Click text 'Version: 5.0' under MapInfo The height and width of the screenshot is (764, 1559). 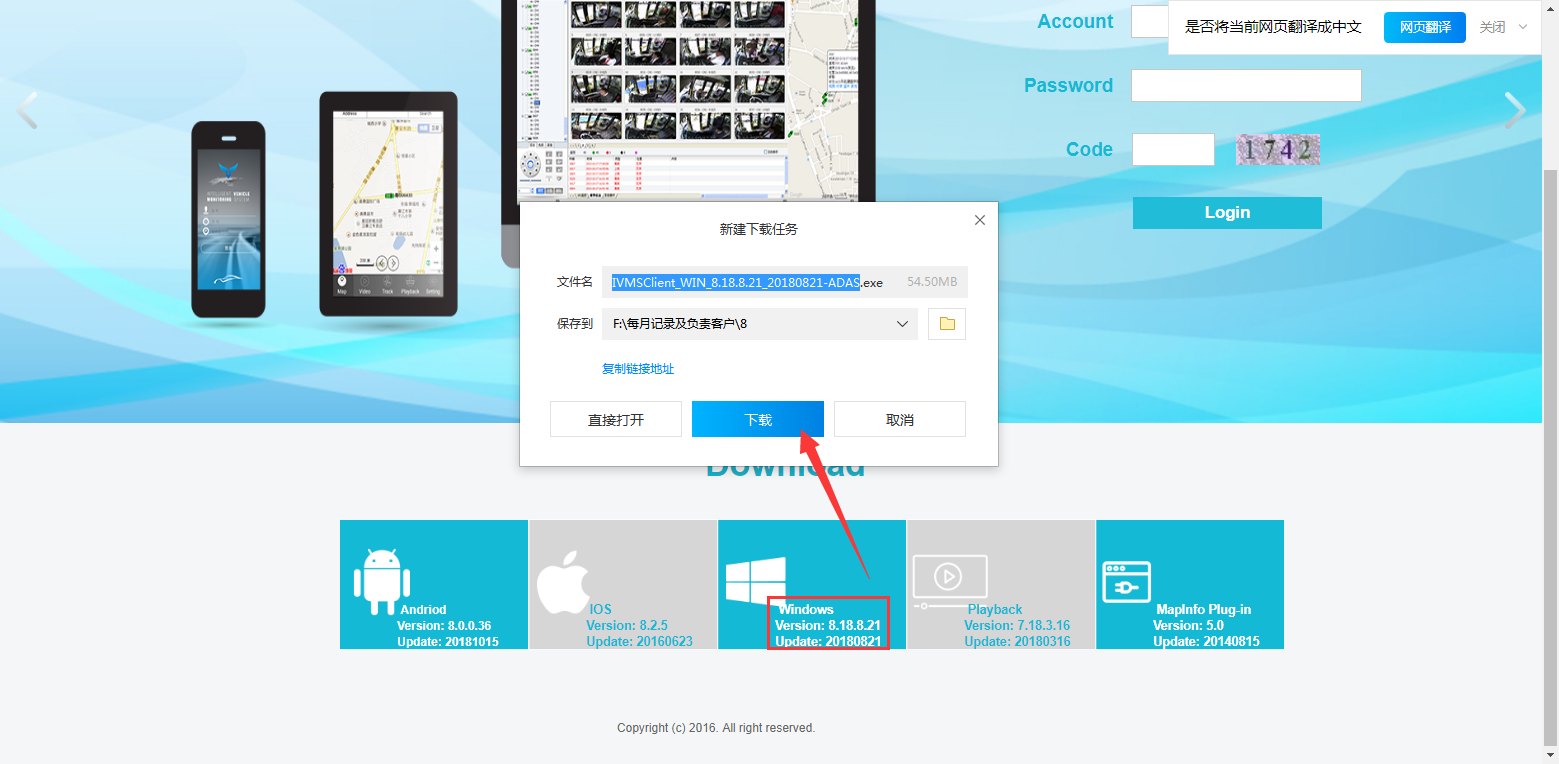click(x=1188, y=625)
